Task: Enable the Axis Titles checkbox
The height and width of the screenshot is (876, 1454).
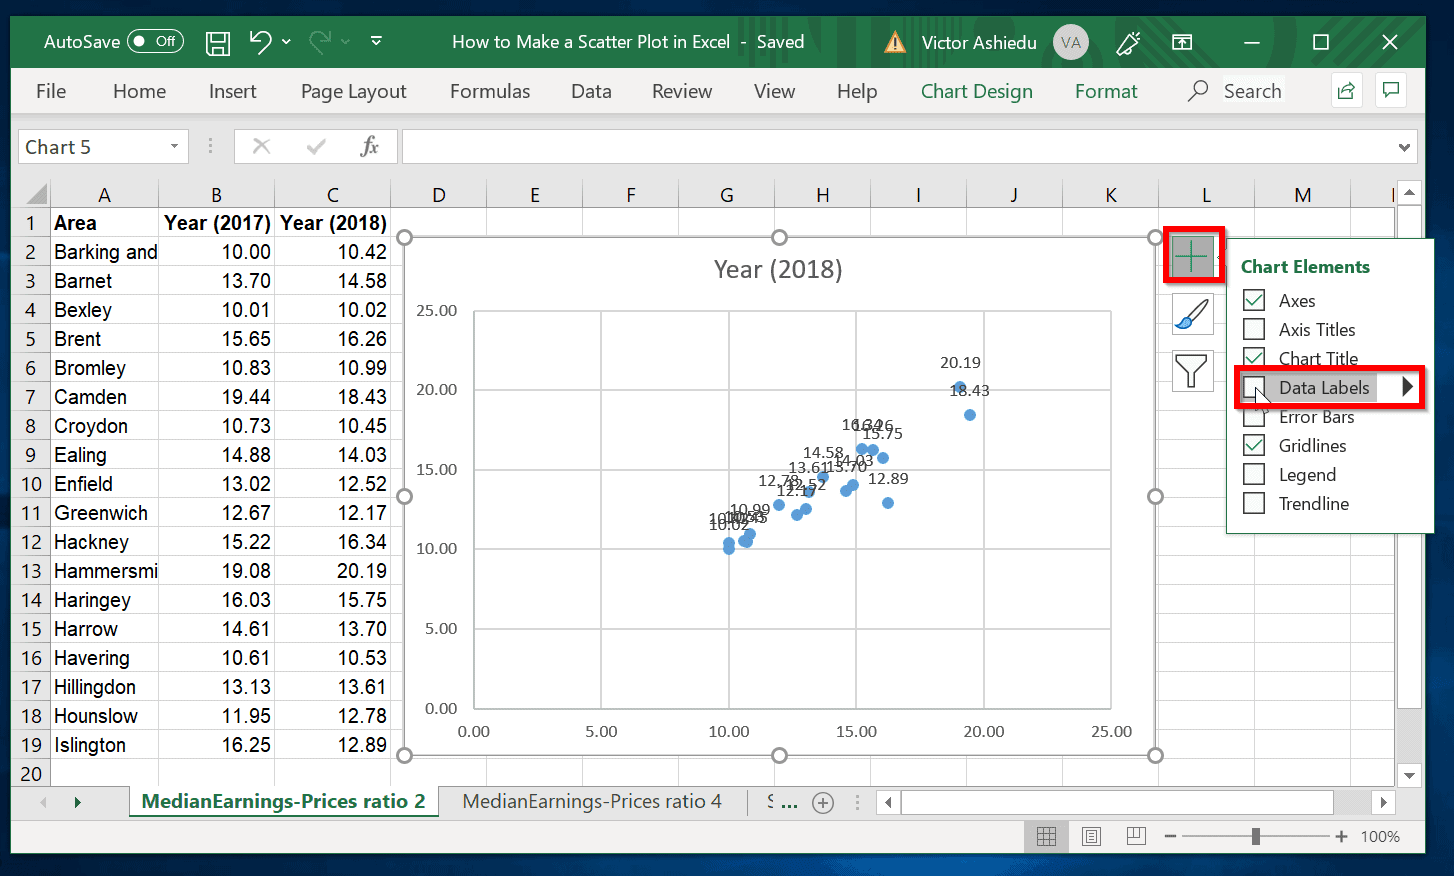Action: [1255, 329]
